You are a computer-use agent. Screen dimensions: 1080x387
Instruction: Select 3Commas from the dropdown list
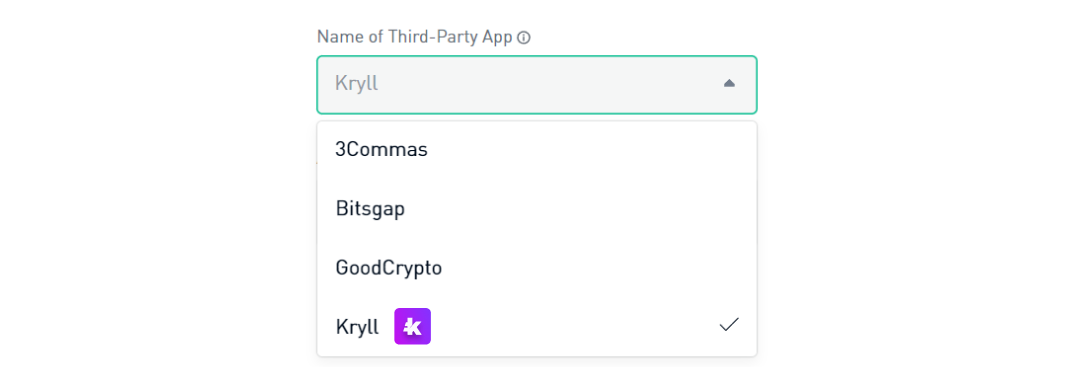coord(537,149)
